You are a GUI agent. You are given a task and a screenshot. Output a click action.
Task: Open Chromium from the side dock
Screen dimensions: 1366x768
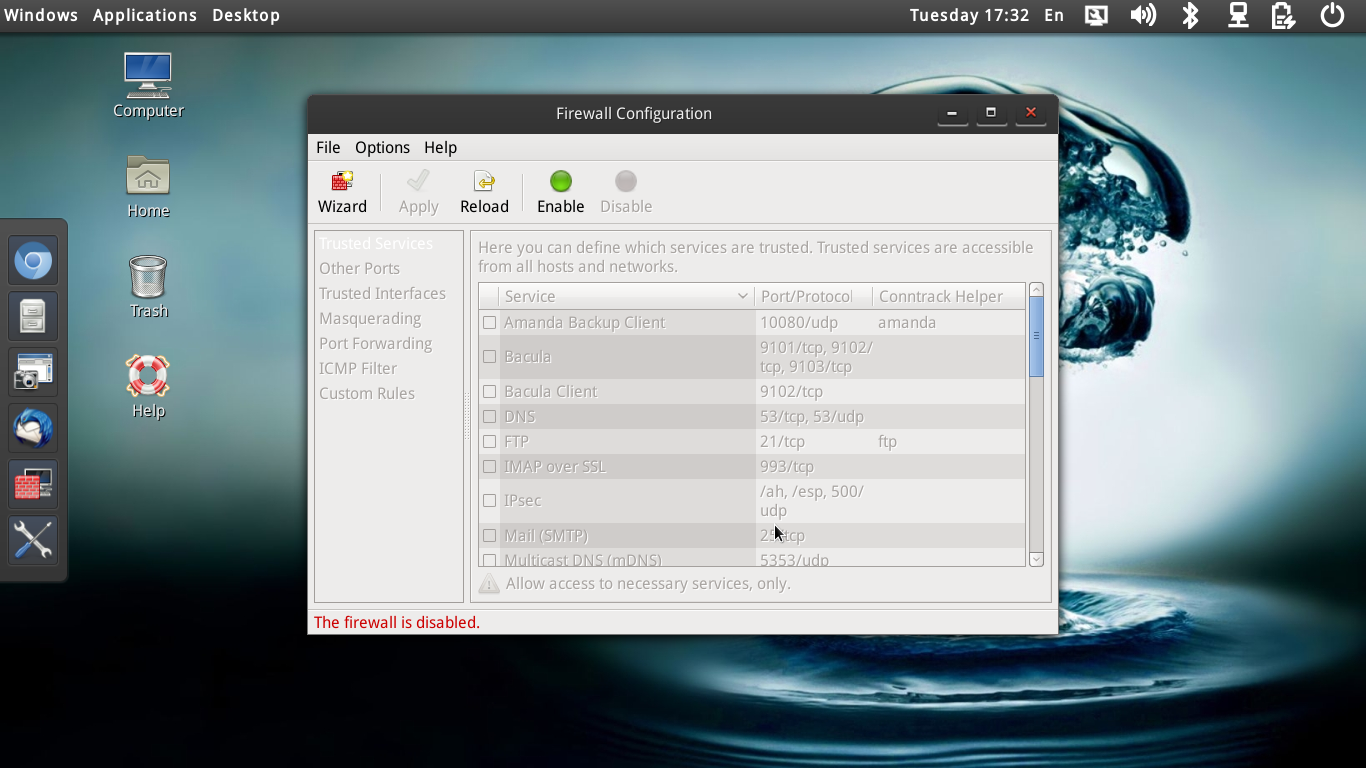(x=33, y=260)
